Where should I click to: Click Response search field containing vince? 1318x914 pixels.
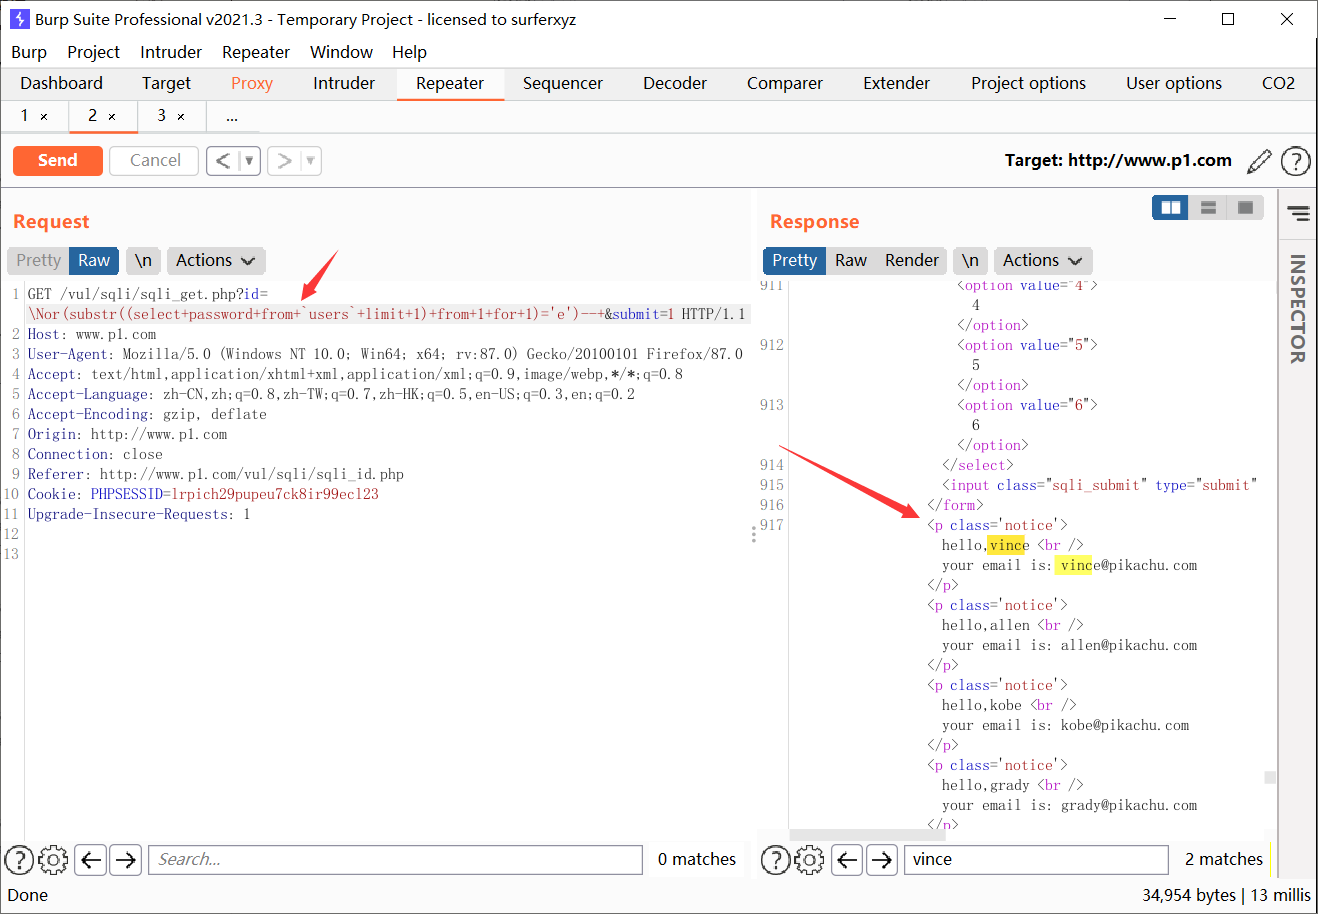tap(1036, 860)
